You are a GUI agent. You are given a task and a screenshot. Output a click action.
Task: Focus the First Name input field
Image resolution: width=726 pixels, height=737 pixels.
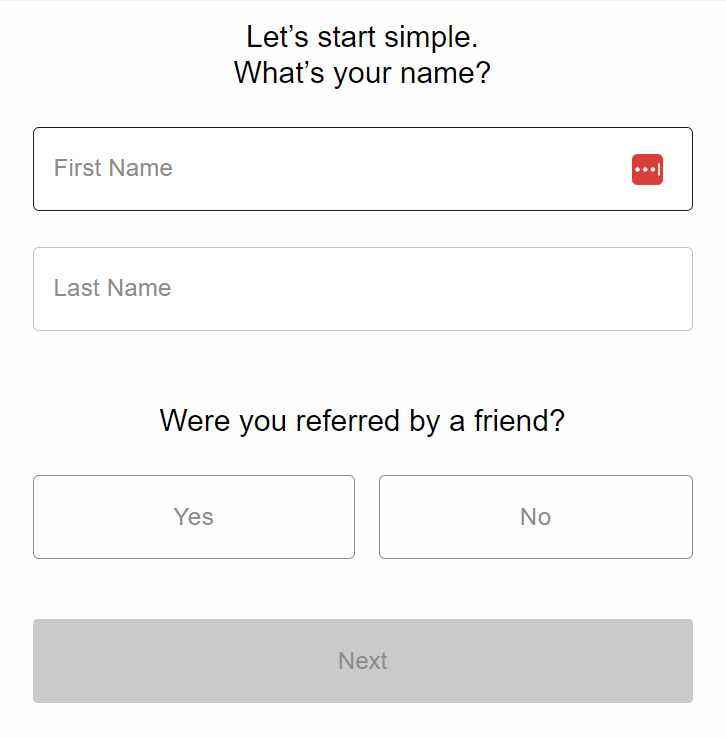point(363,169)
